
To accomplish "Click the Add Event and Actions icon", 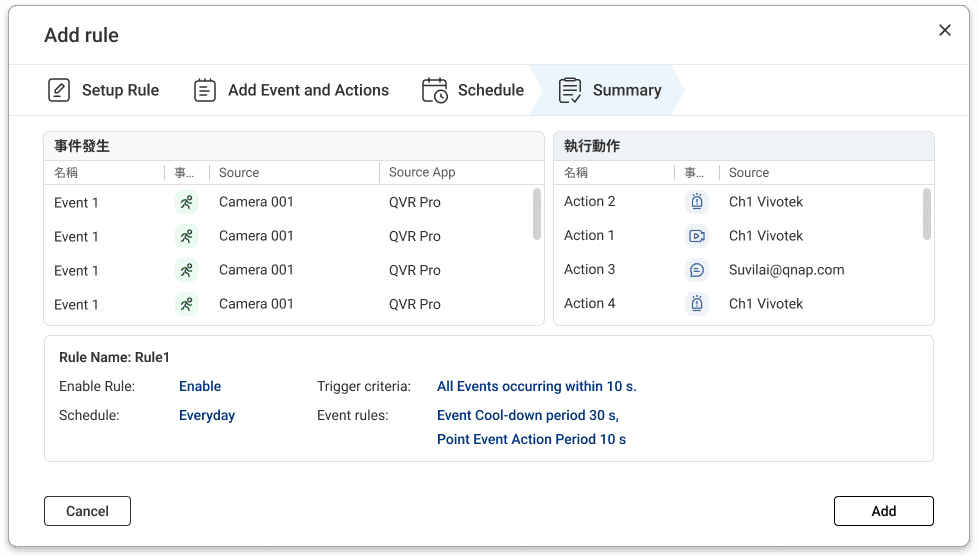I will (205, 90).
